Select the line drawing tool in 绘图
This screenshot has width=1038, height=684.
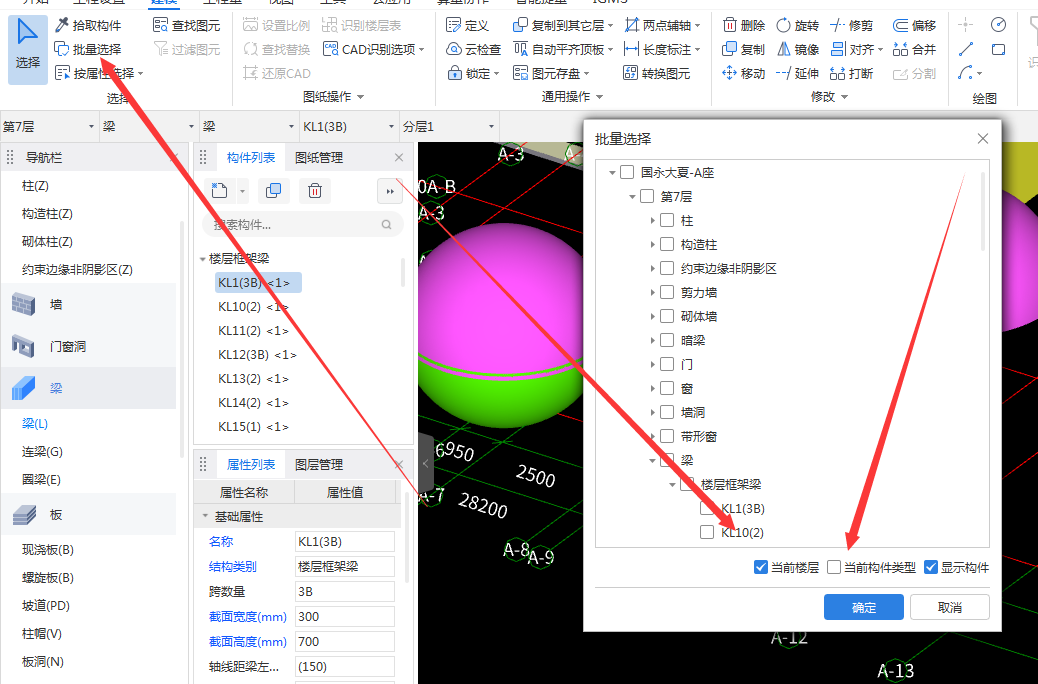966,49
